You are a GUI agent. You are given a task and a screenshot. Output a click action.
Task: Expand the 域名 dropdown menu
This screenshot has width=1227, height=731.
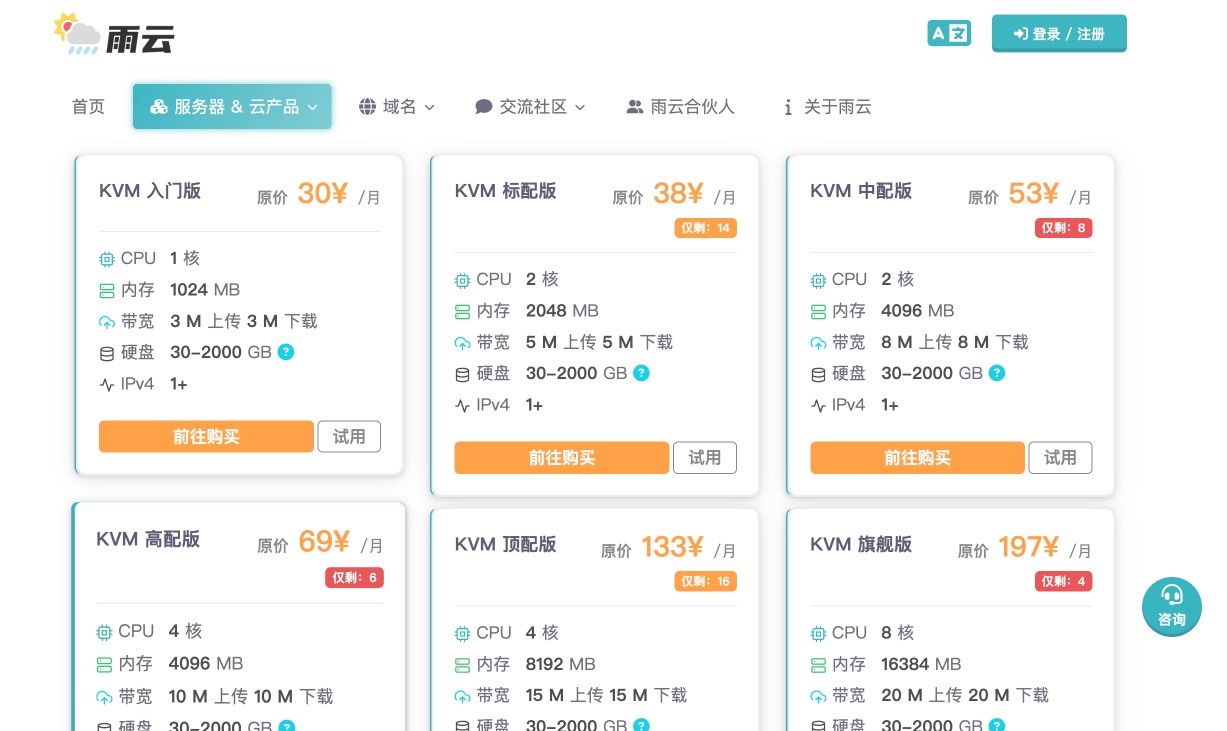tap(397, 107)
